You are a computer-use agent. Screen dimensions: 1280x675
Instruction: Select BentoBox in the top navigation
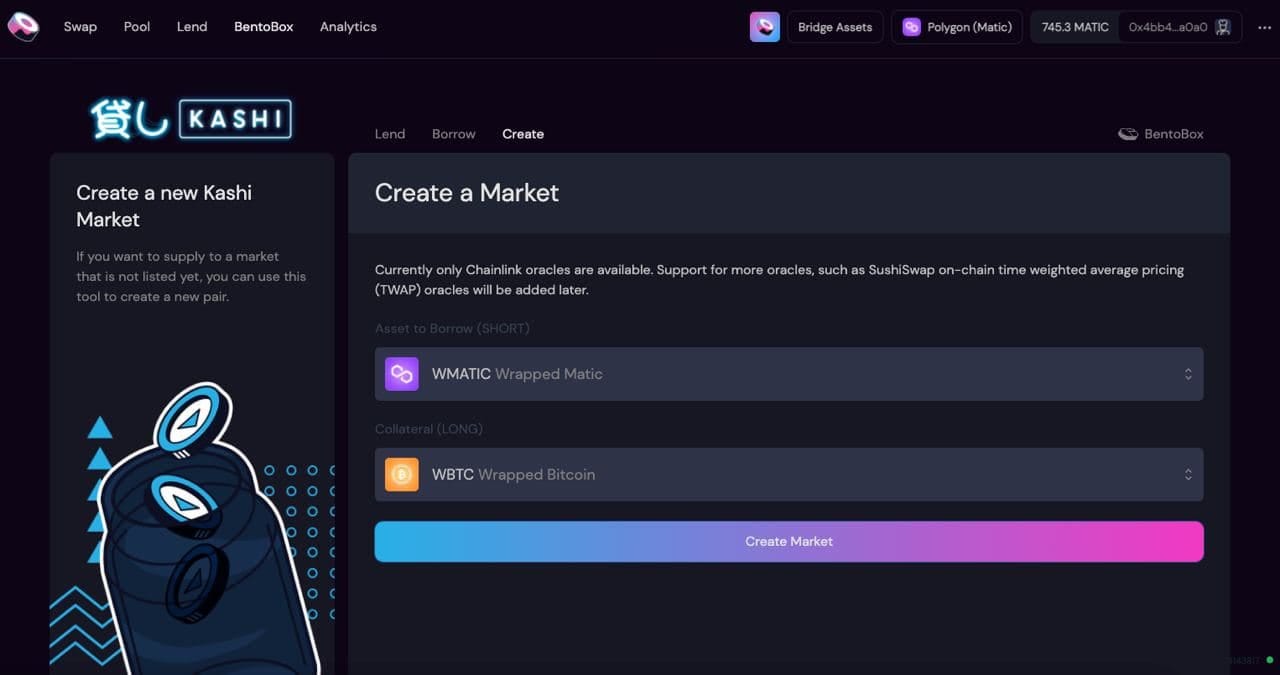tap(264, 27)
